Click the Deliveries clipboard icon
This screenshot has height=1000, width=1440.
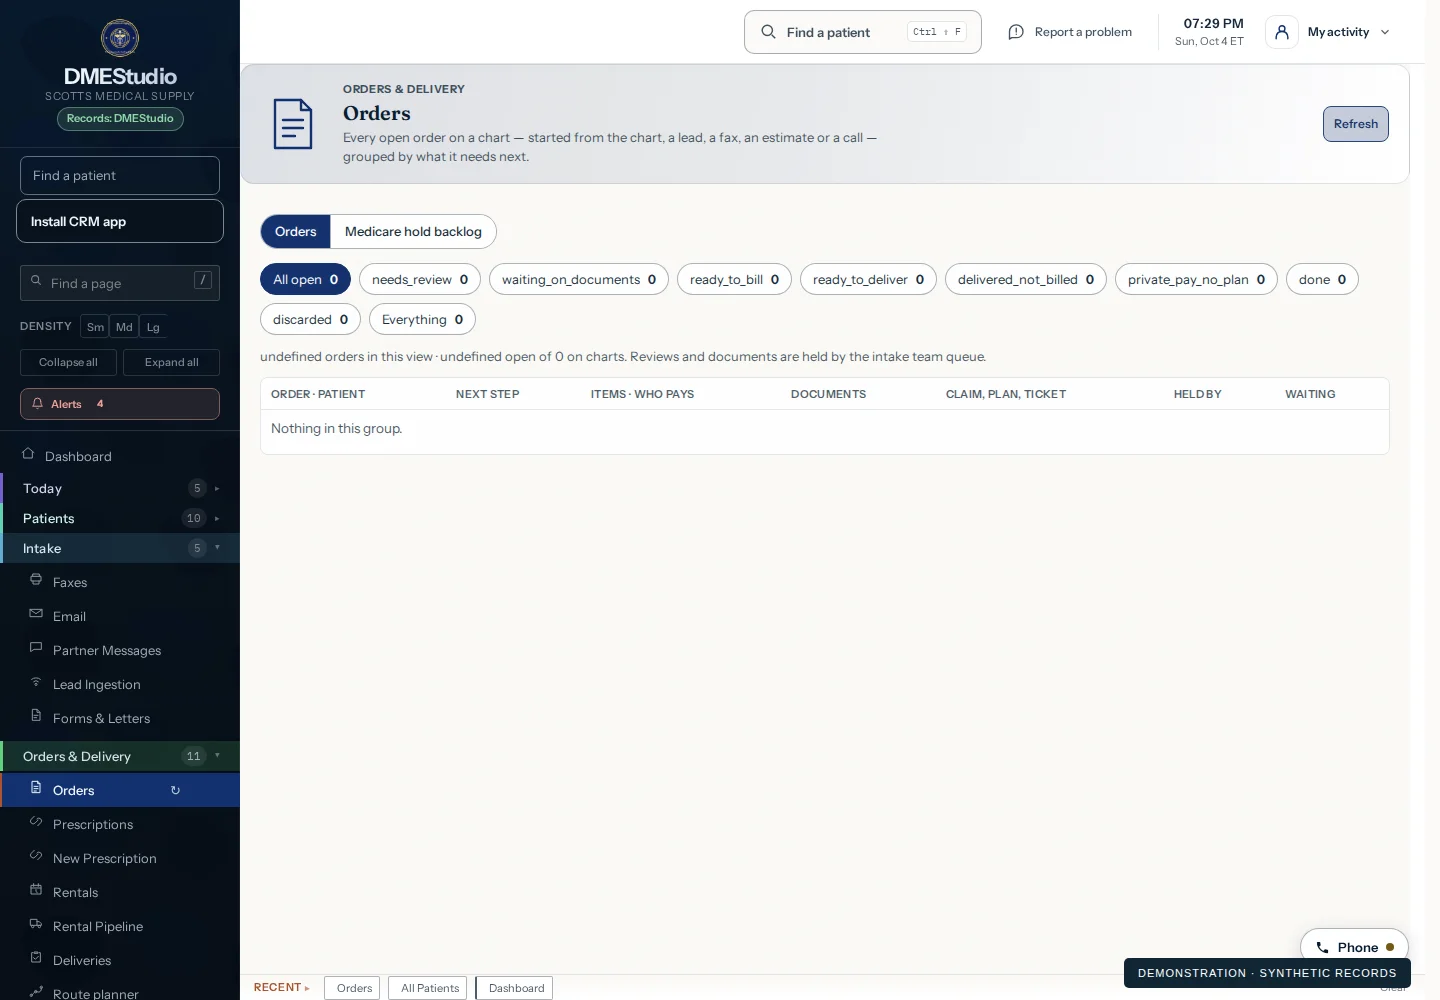36,958
